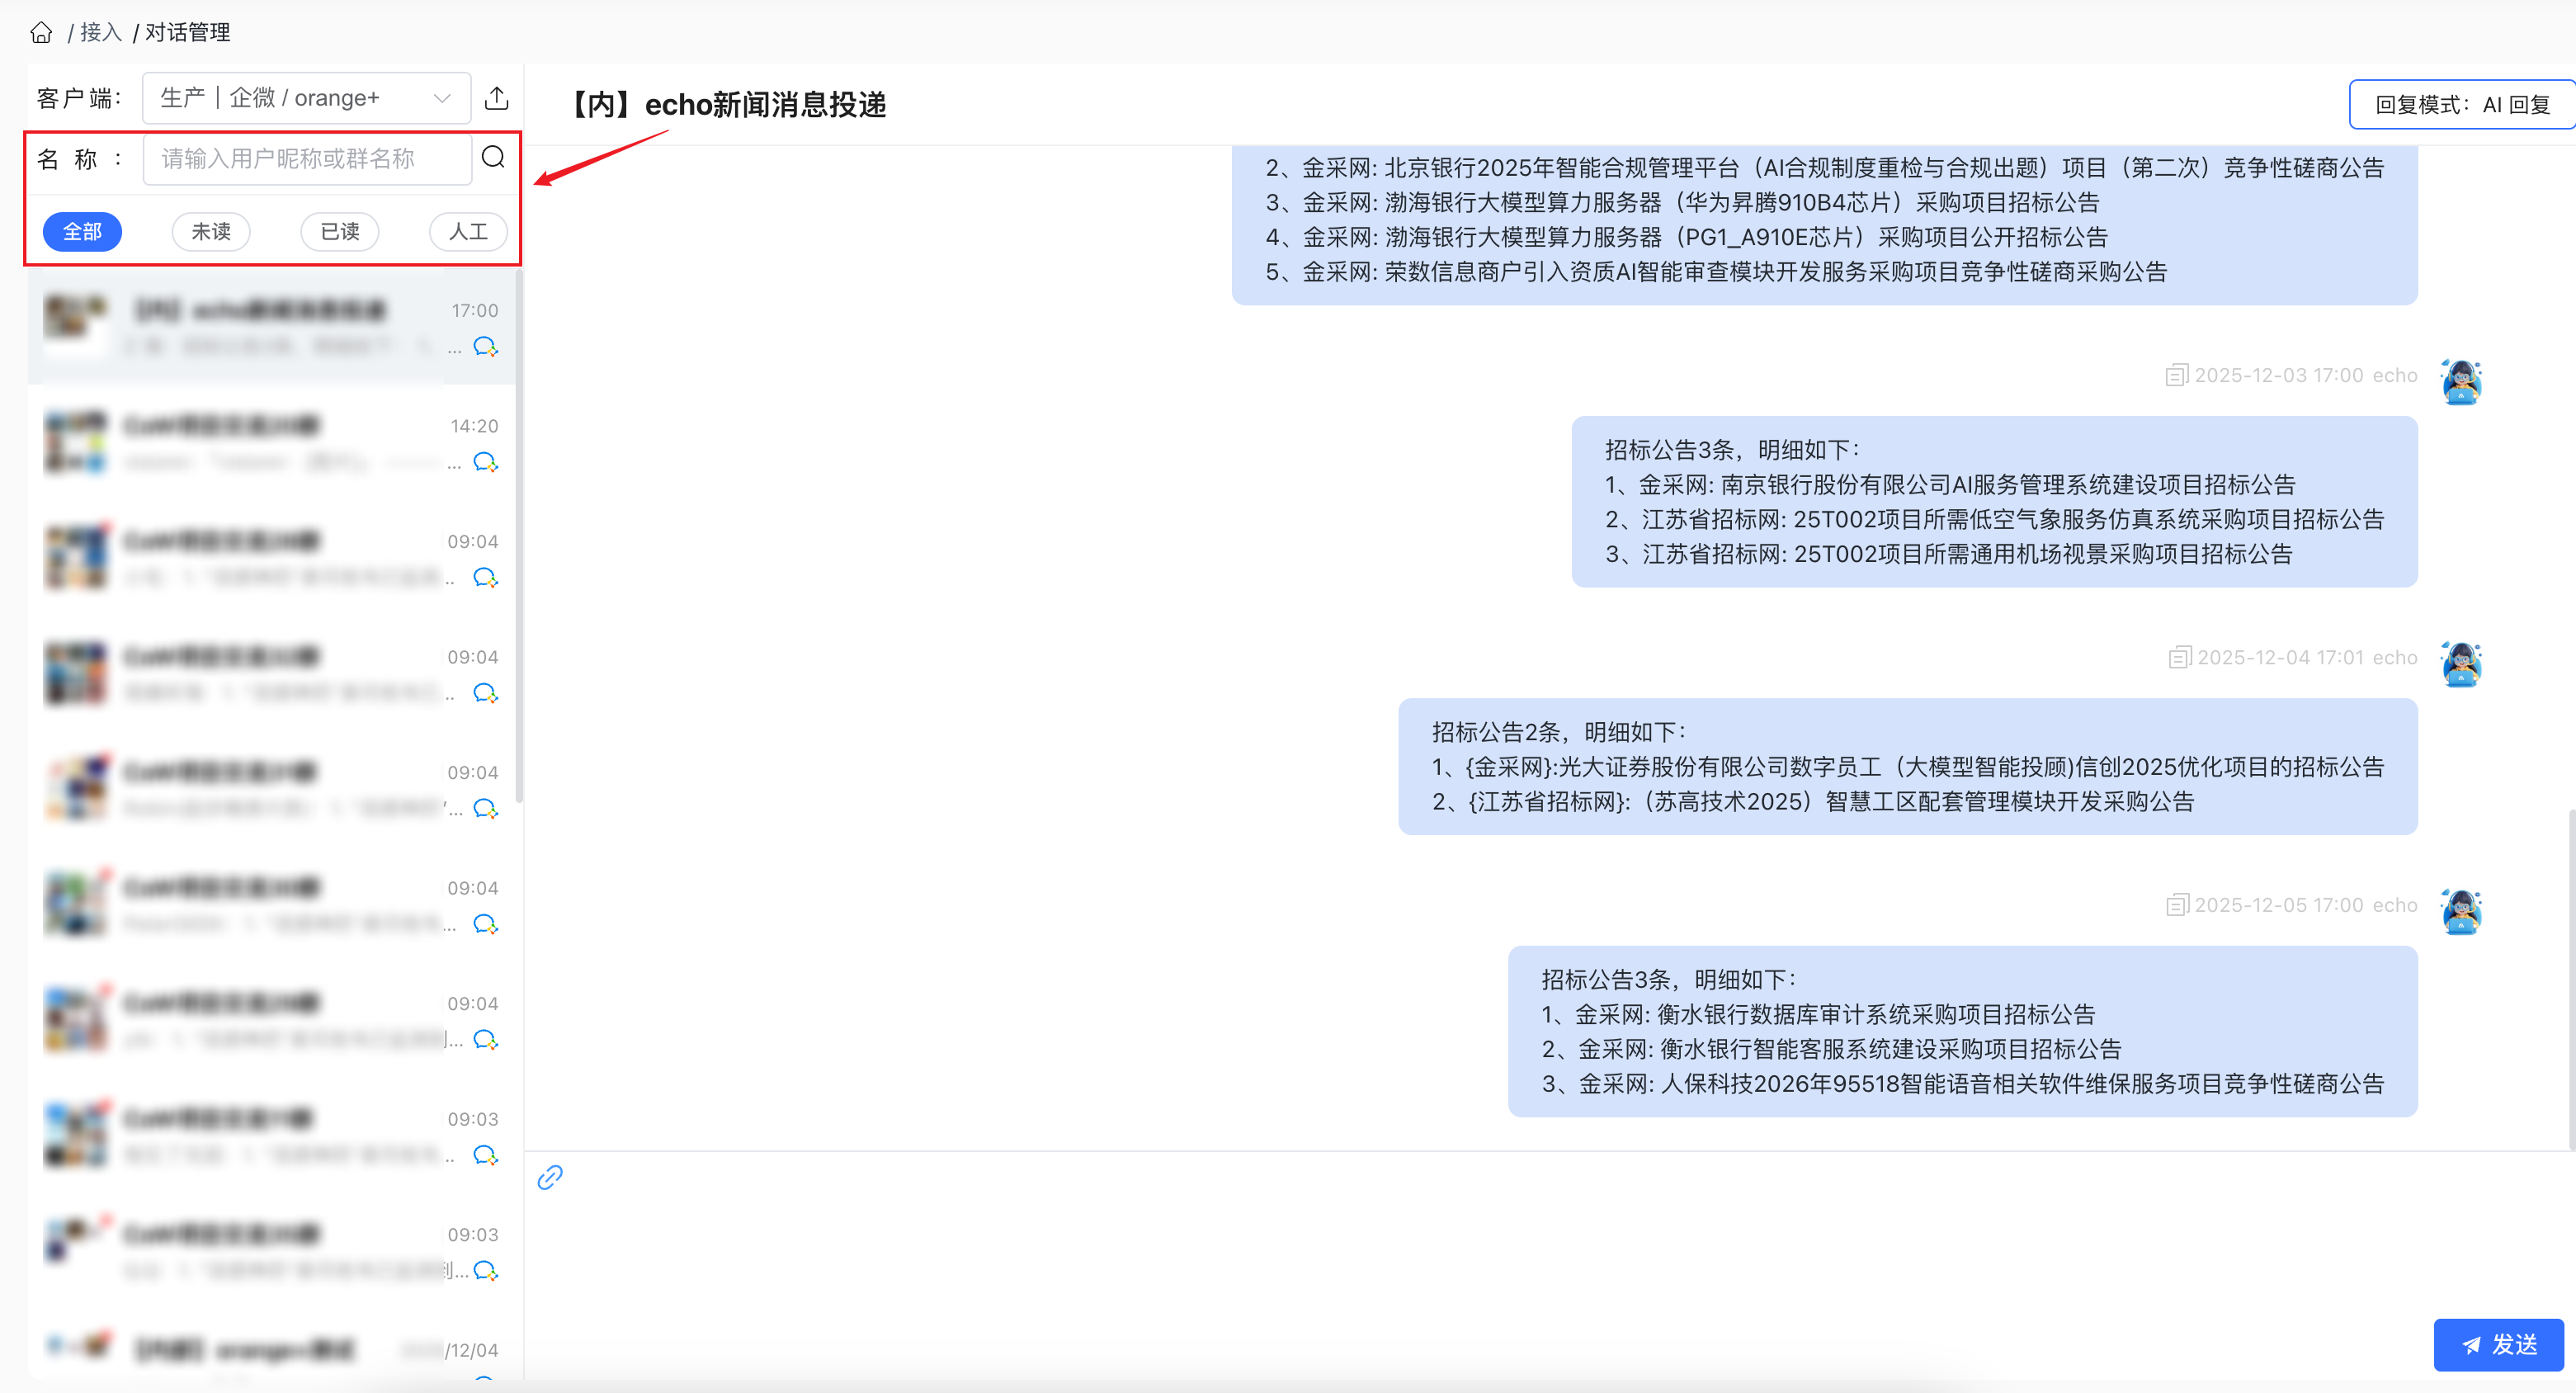2576x1393 pixels.
Task: Open the 回复模式 AI 回复 selector
Action: (2461, 105)
